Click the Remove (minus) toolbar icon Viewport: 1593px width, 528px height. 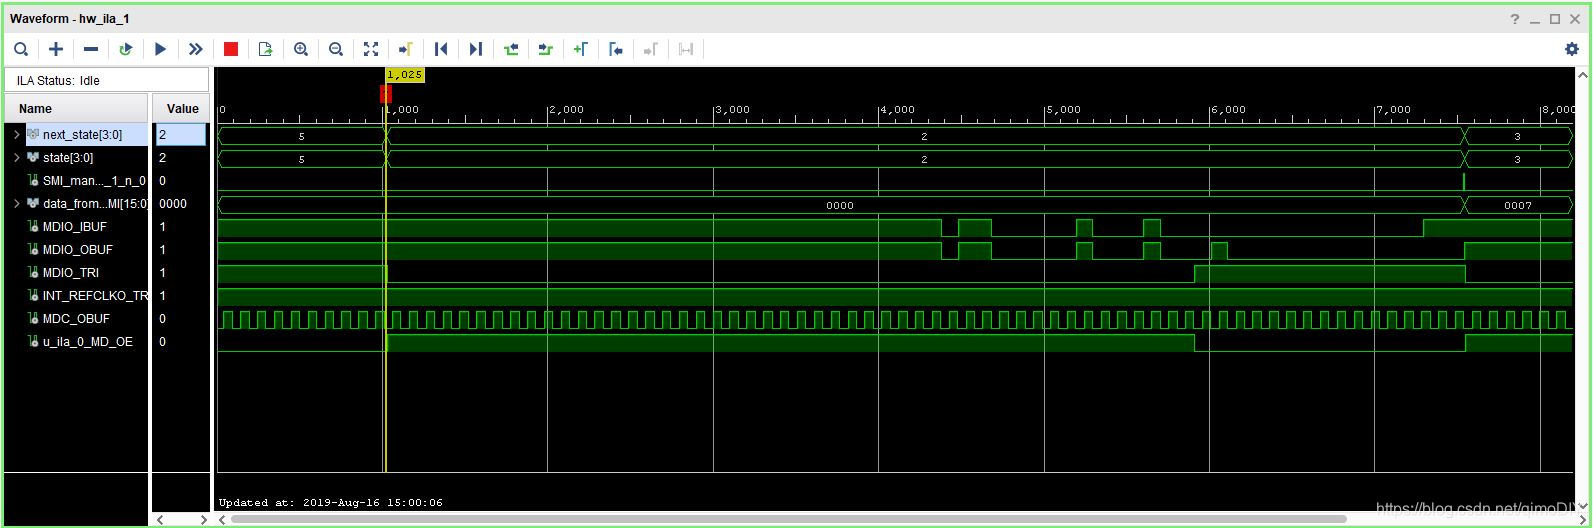[91, 49]
